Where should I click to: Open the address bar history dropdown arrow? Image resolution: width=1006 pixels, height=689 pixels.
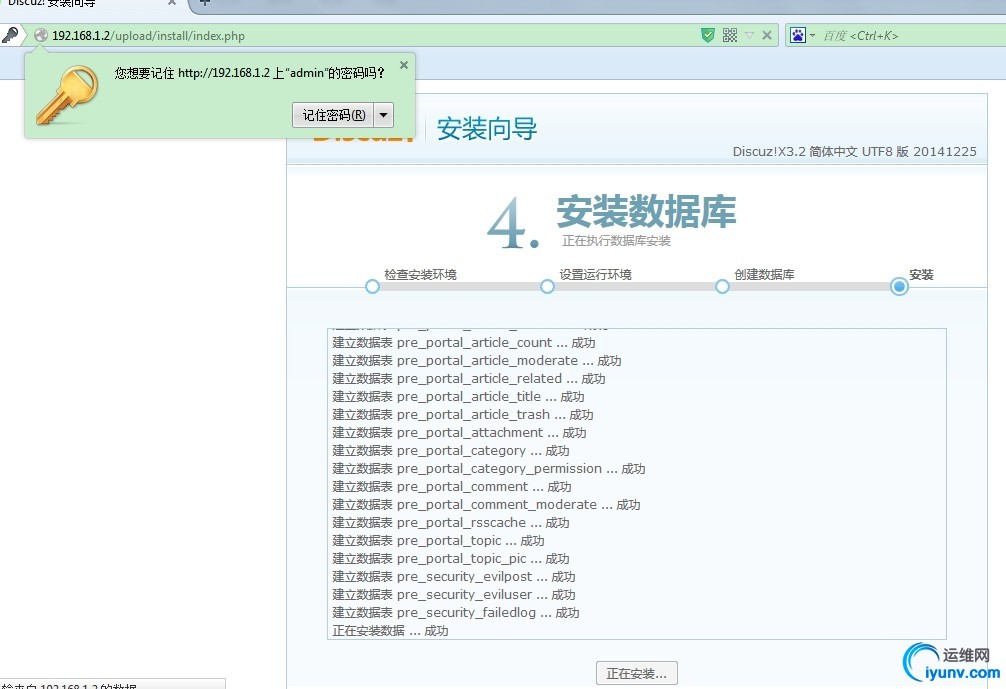click(x=749, y=35)
